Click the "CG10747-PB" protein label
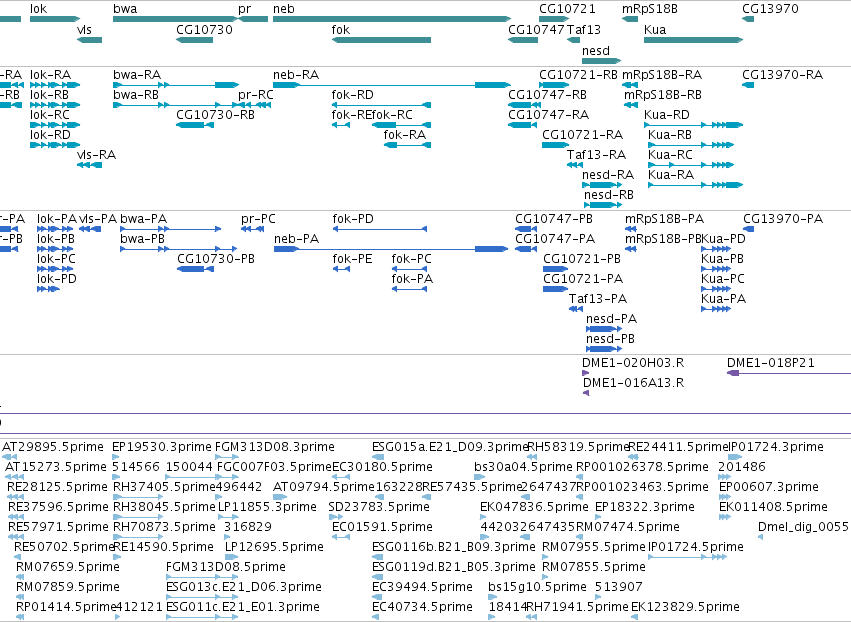 click(x=554, y=219)
